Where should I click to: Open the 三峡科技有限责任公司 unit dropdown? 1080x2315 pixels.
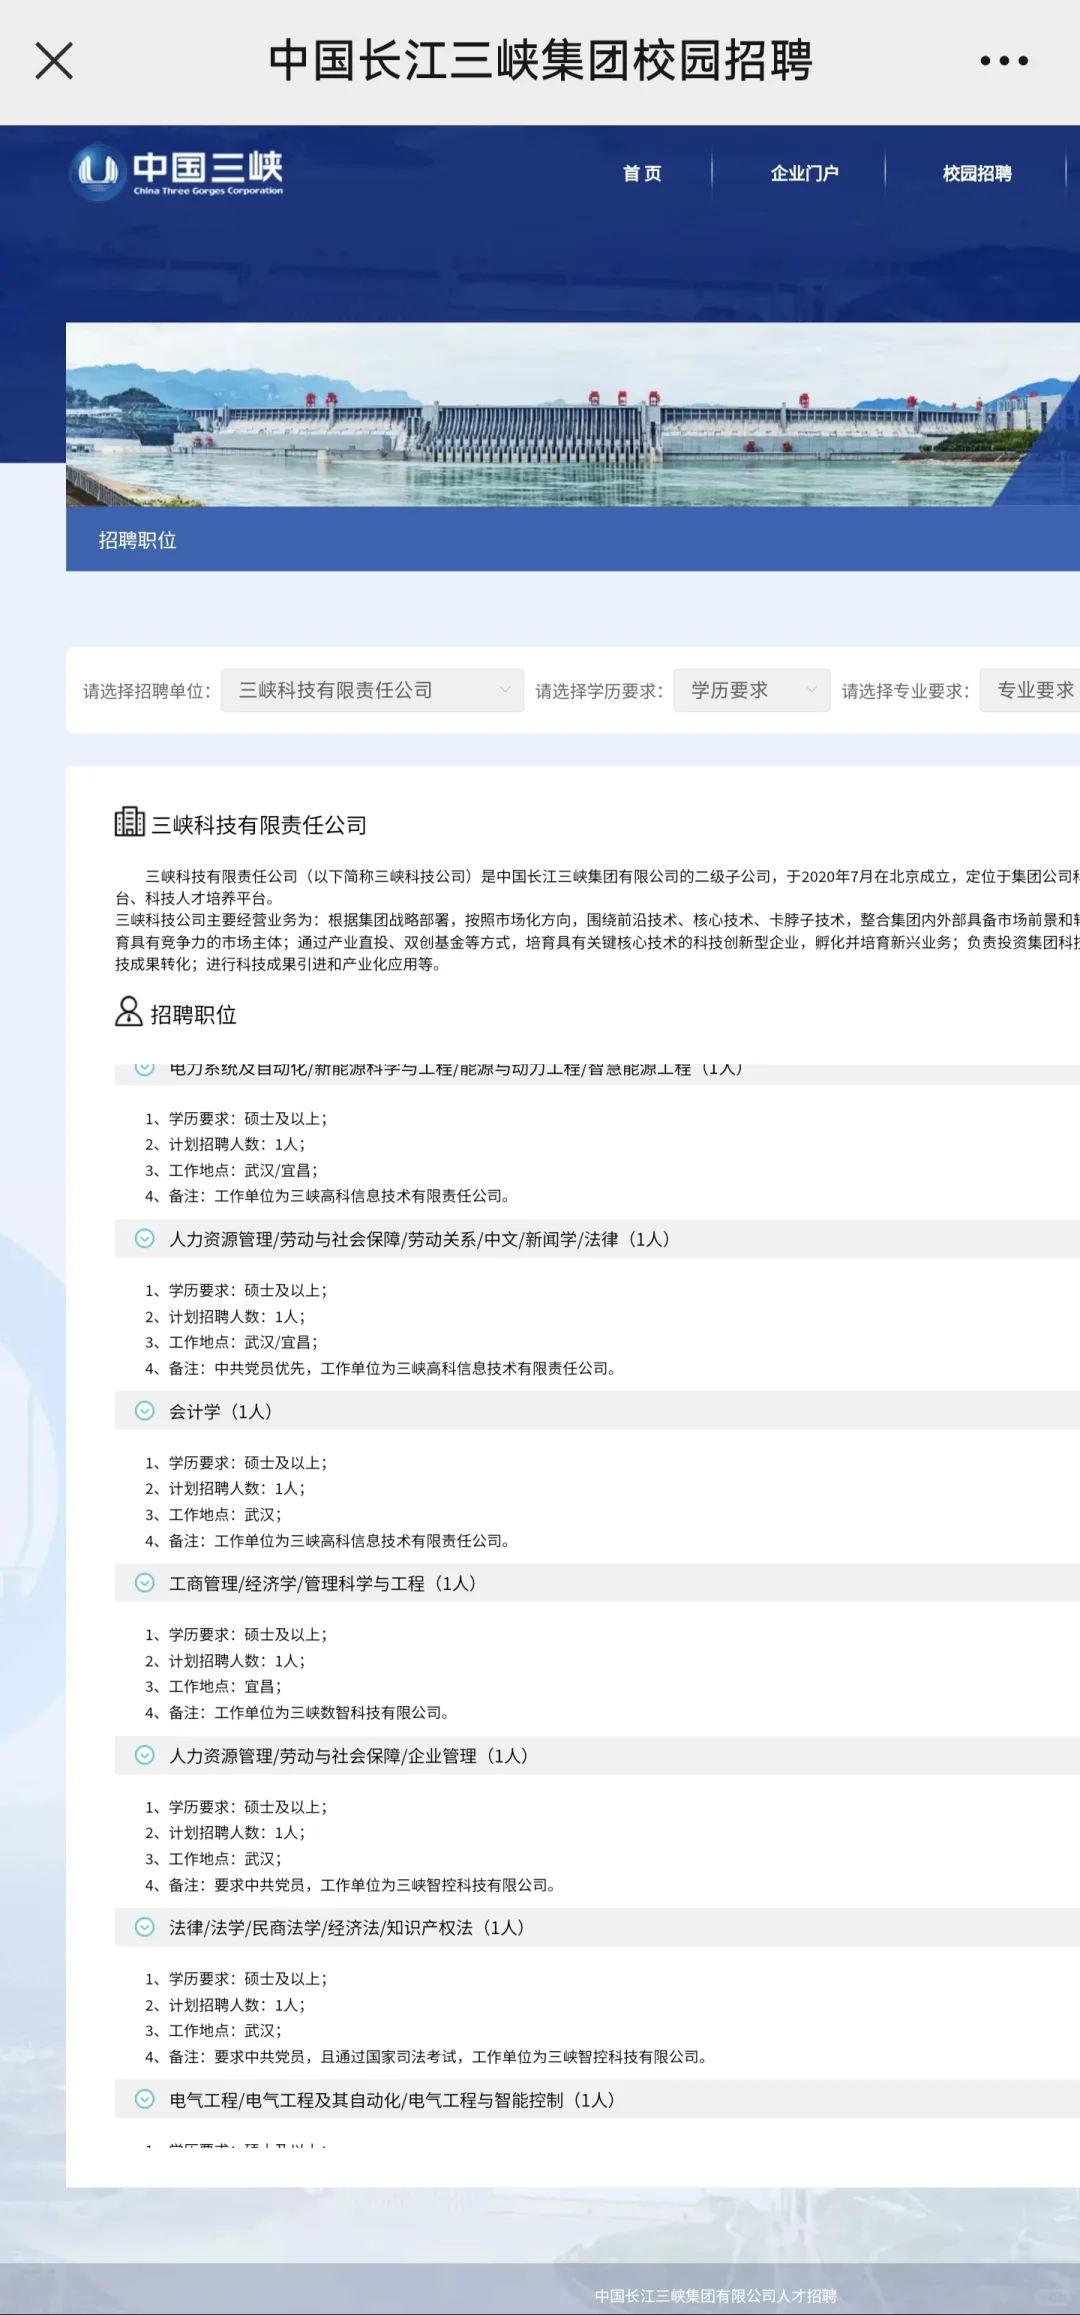[x=372, y=690]
